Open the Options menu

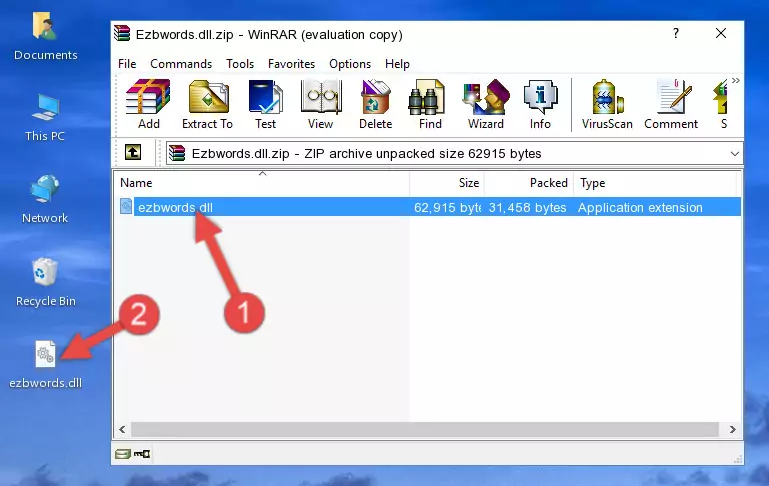pos(350,64)
